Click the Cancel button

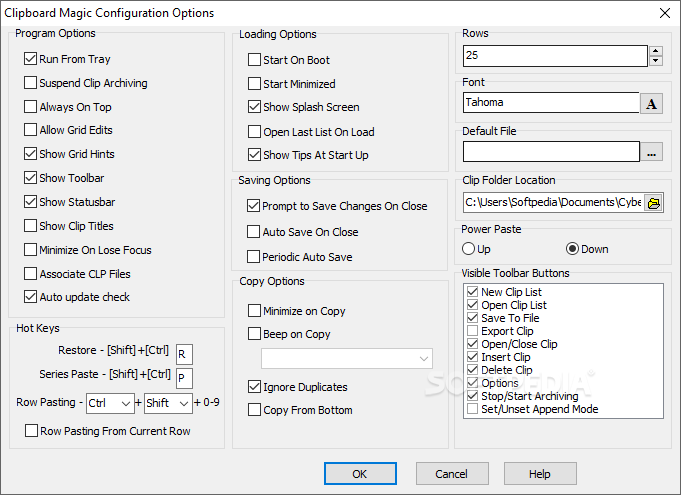click(x=452, y=473)
